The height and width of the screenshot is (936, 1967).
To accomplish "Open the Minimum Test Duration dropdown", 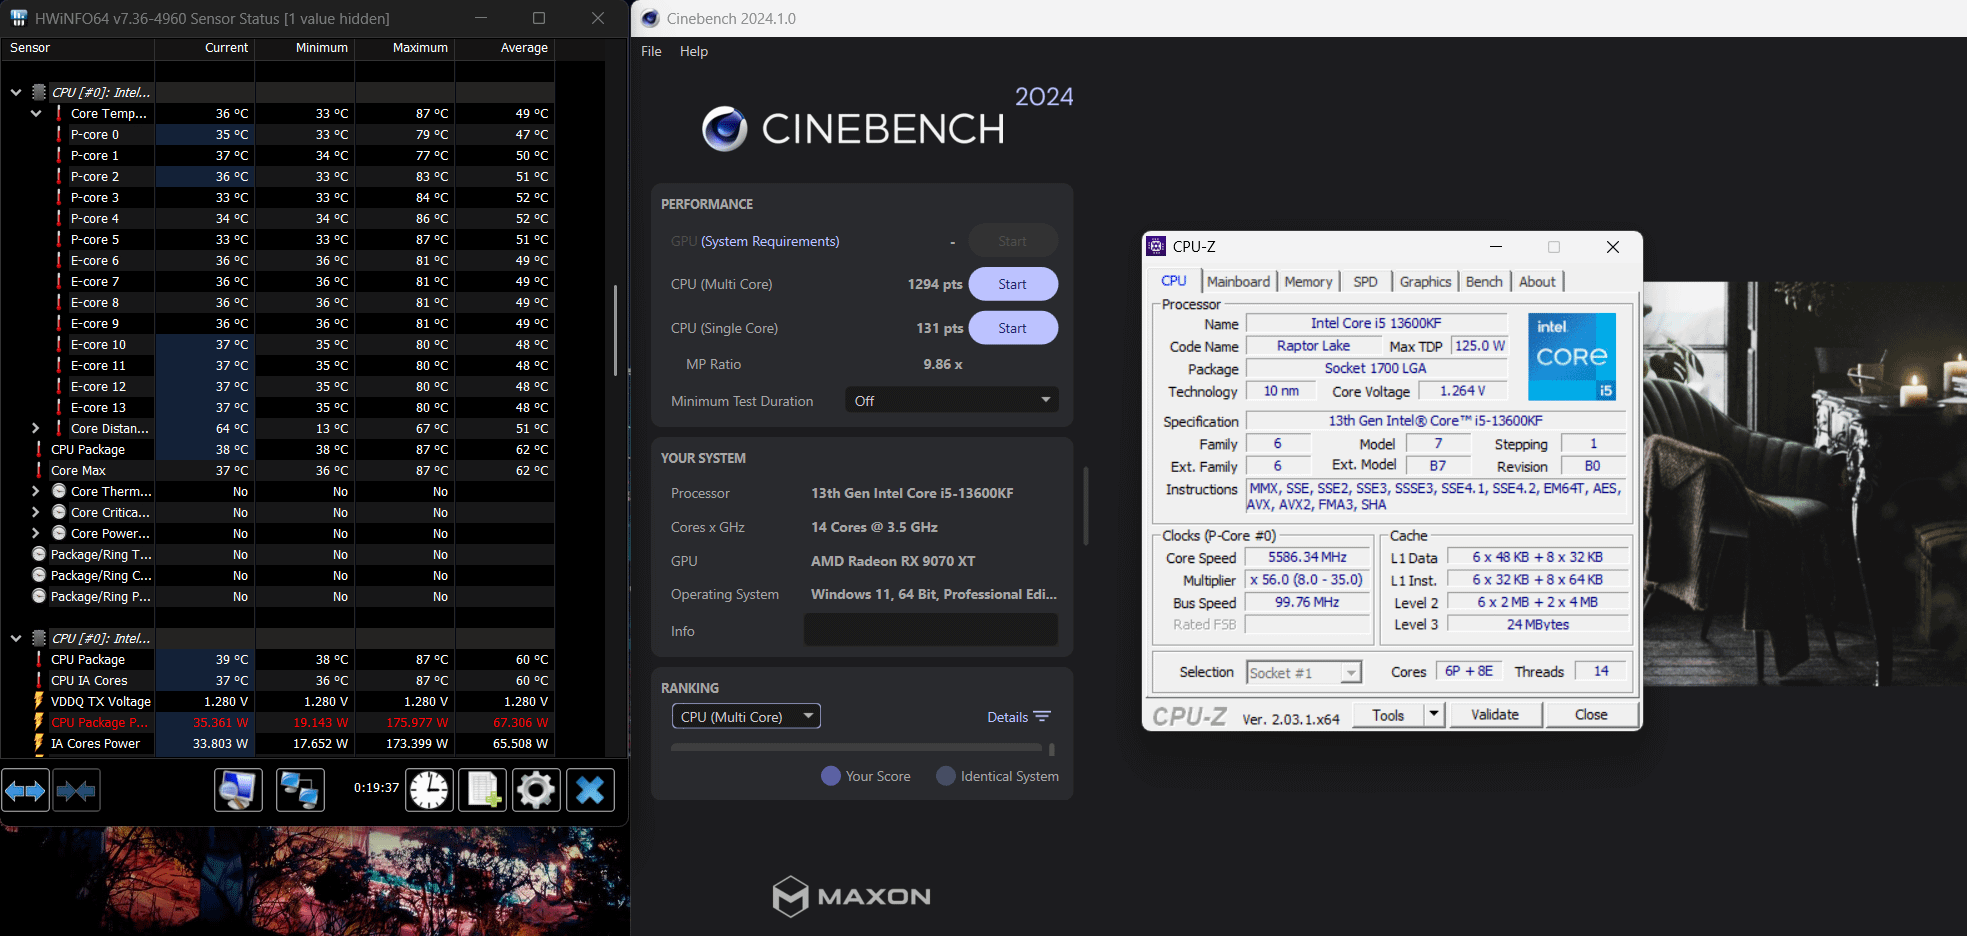I will click(951, 401).
